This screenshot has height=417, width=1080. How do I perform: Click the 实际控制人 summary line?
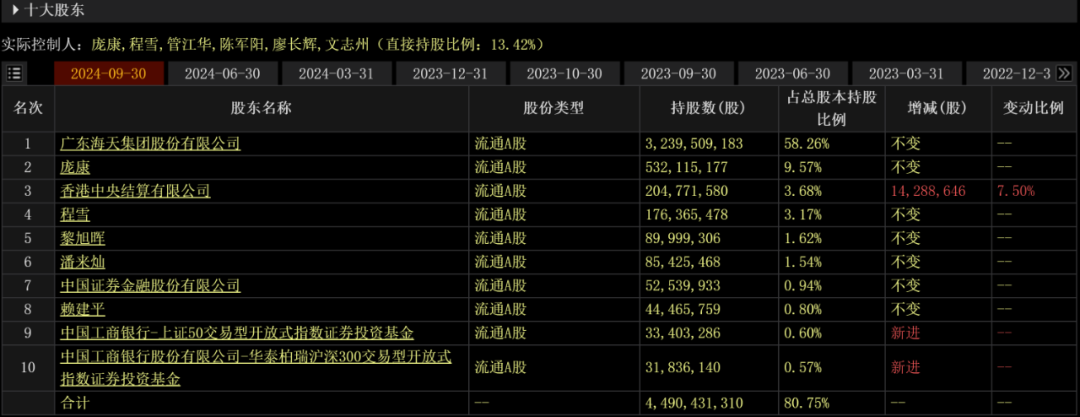point(273,45)
